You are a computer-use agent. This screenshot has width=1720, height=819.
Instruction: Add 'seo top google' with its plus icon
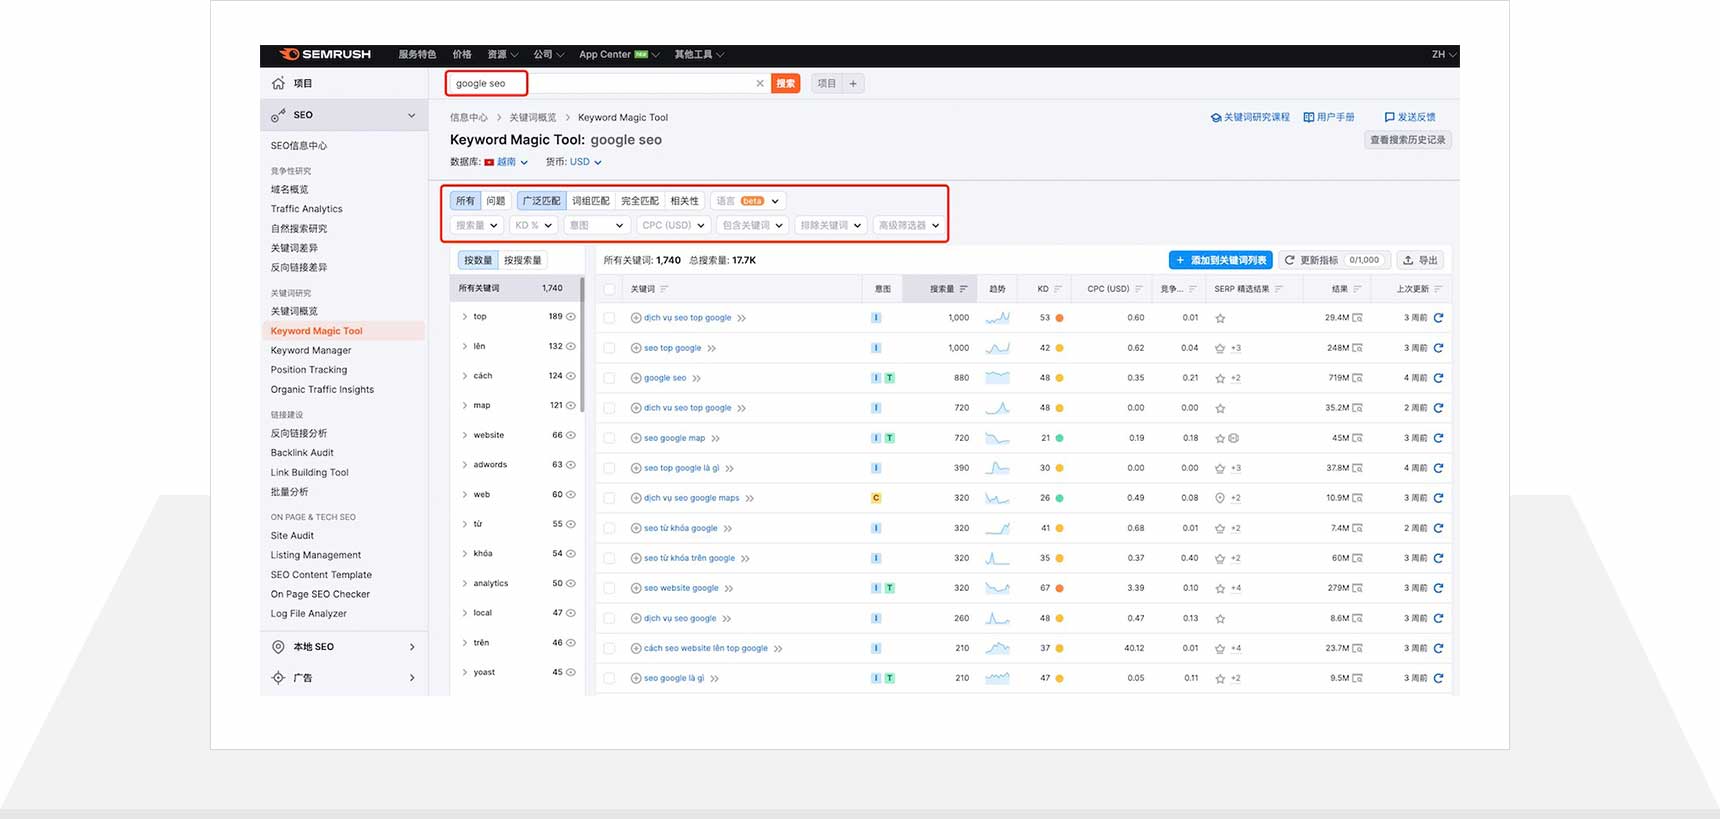(636, 348)
